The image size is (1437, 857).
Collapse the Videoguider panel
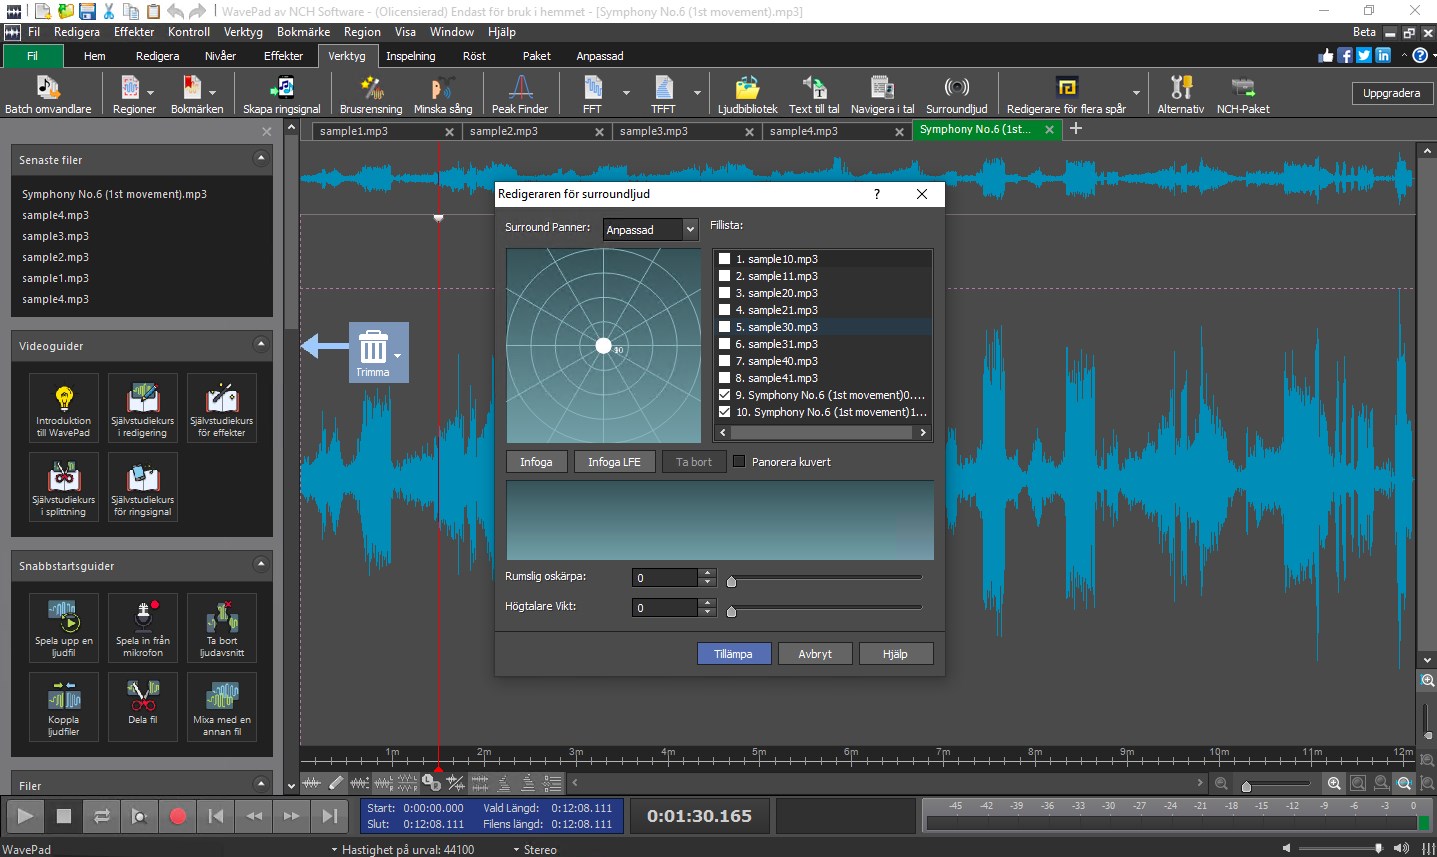tap(261, 346)
